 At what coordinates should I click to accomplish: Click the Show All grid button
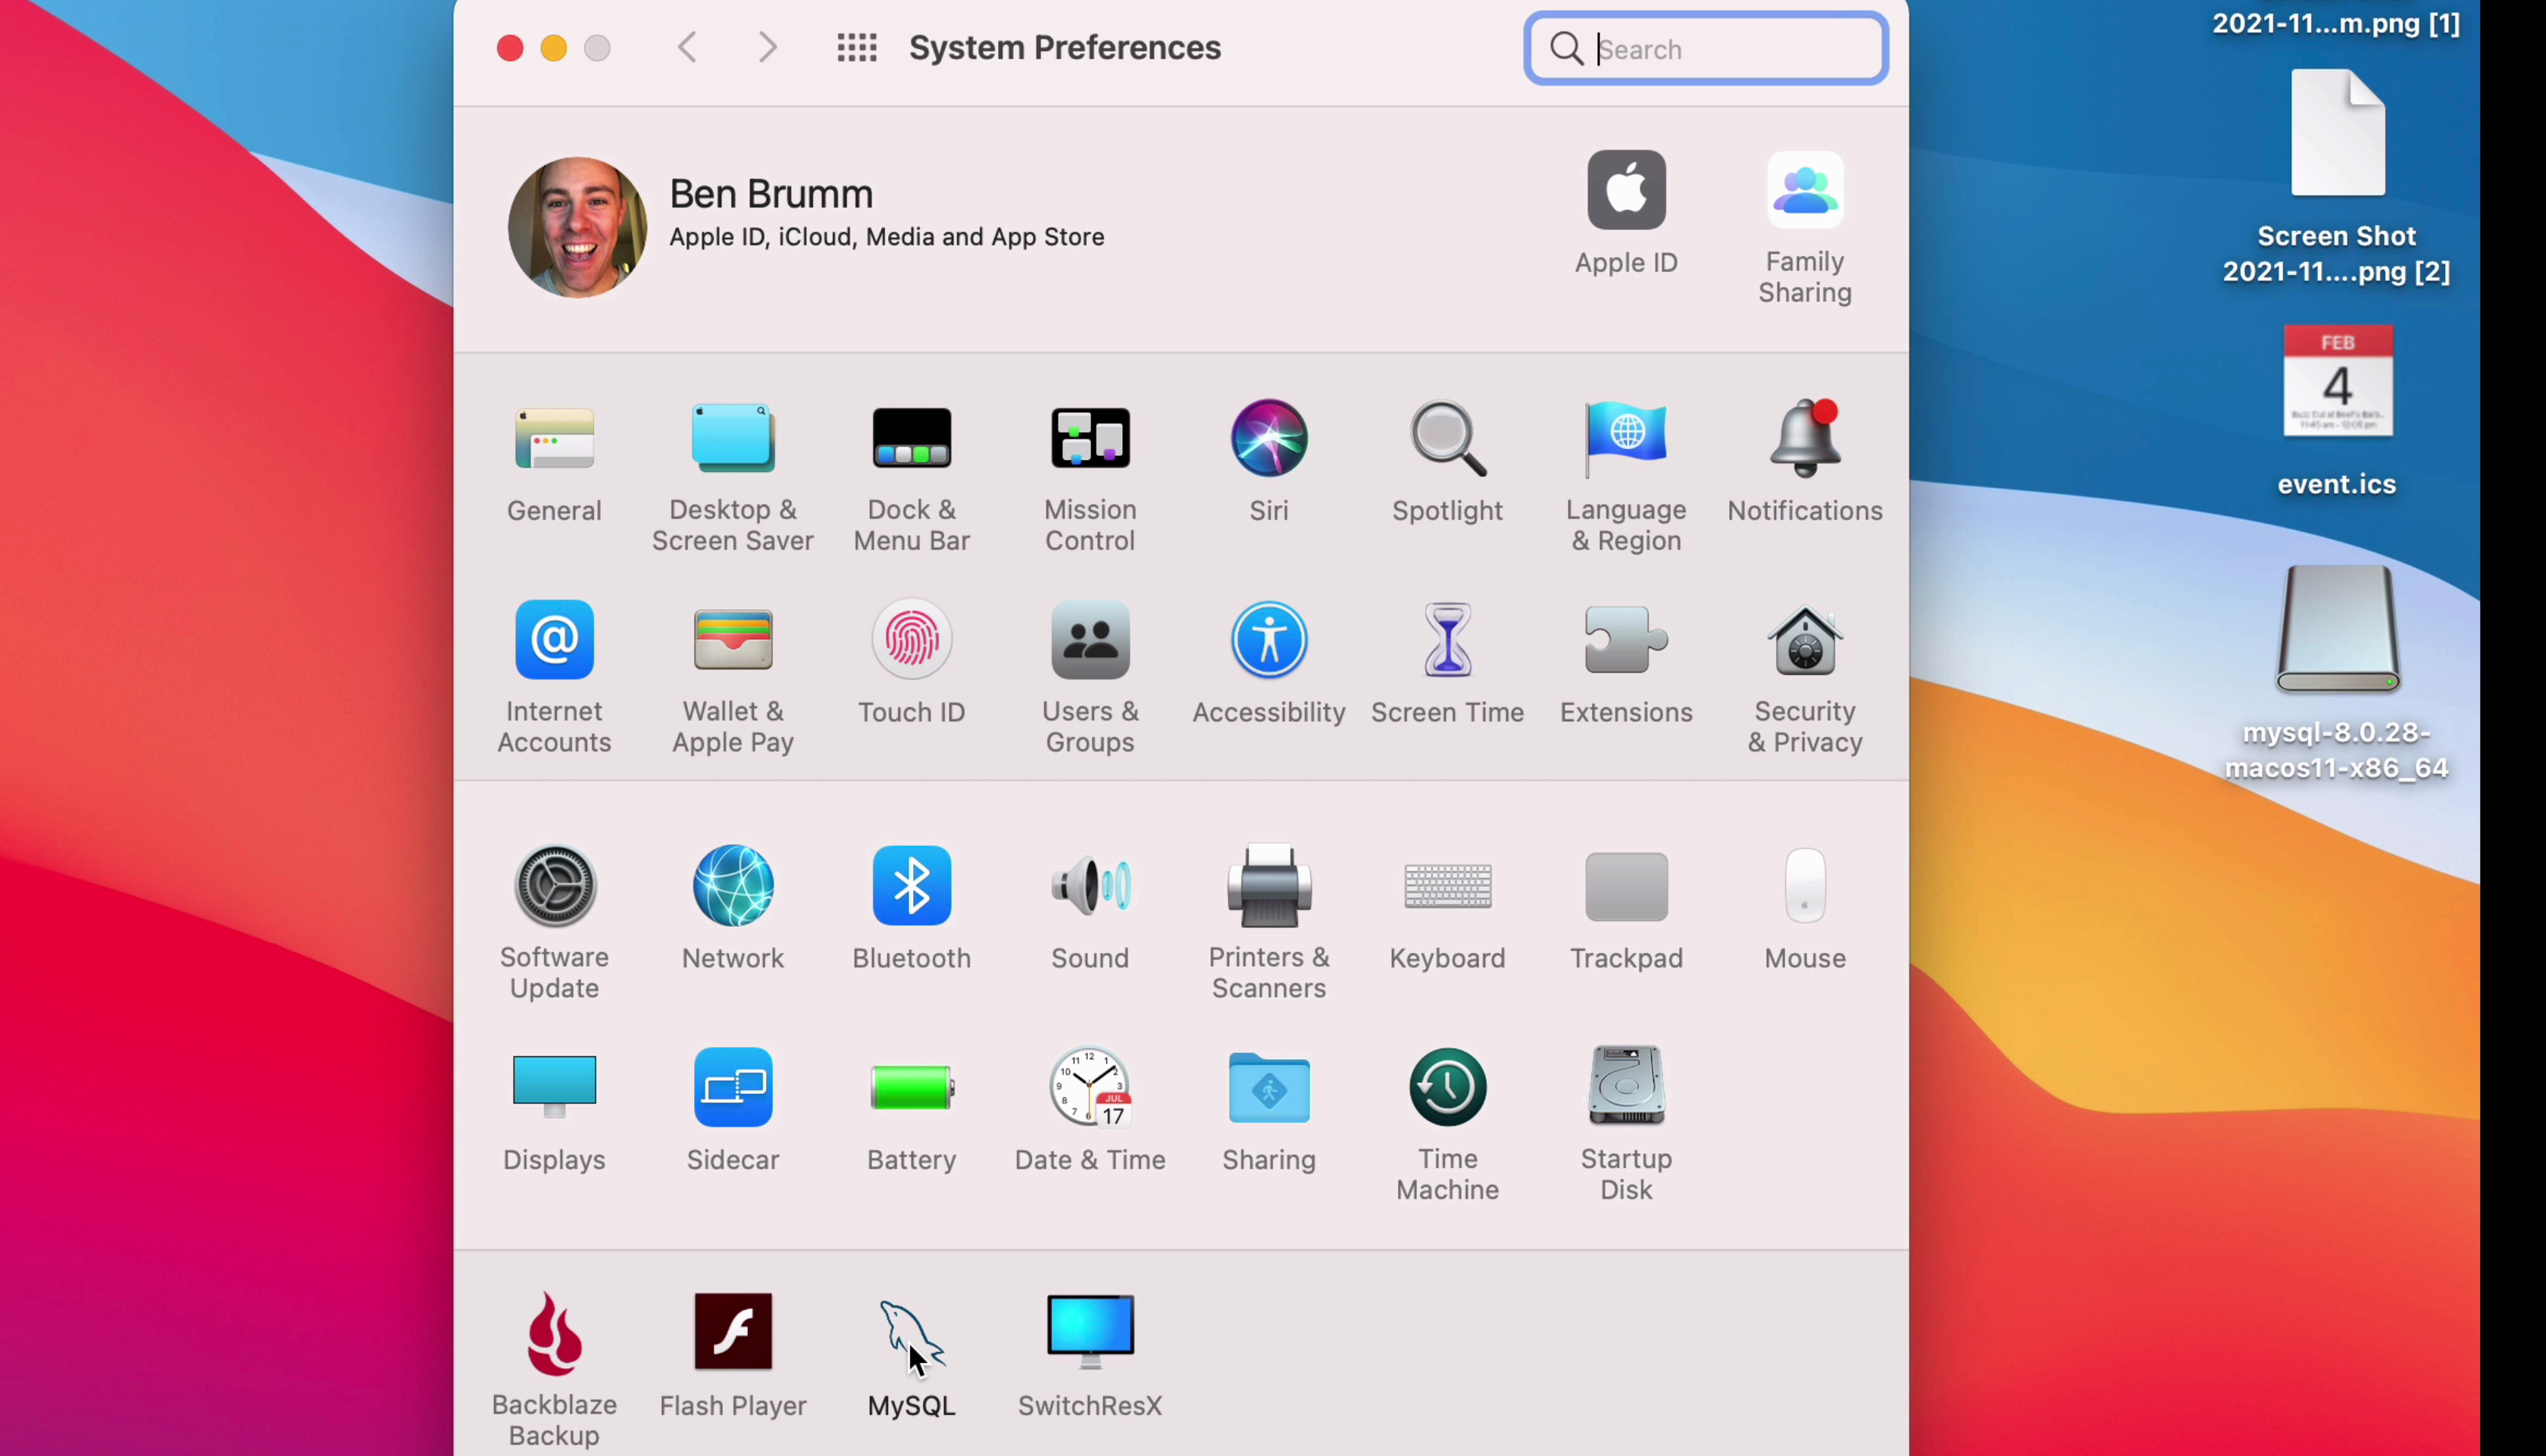[x=857, y=48]
